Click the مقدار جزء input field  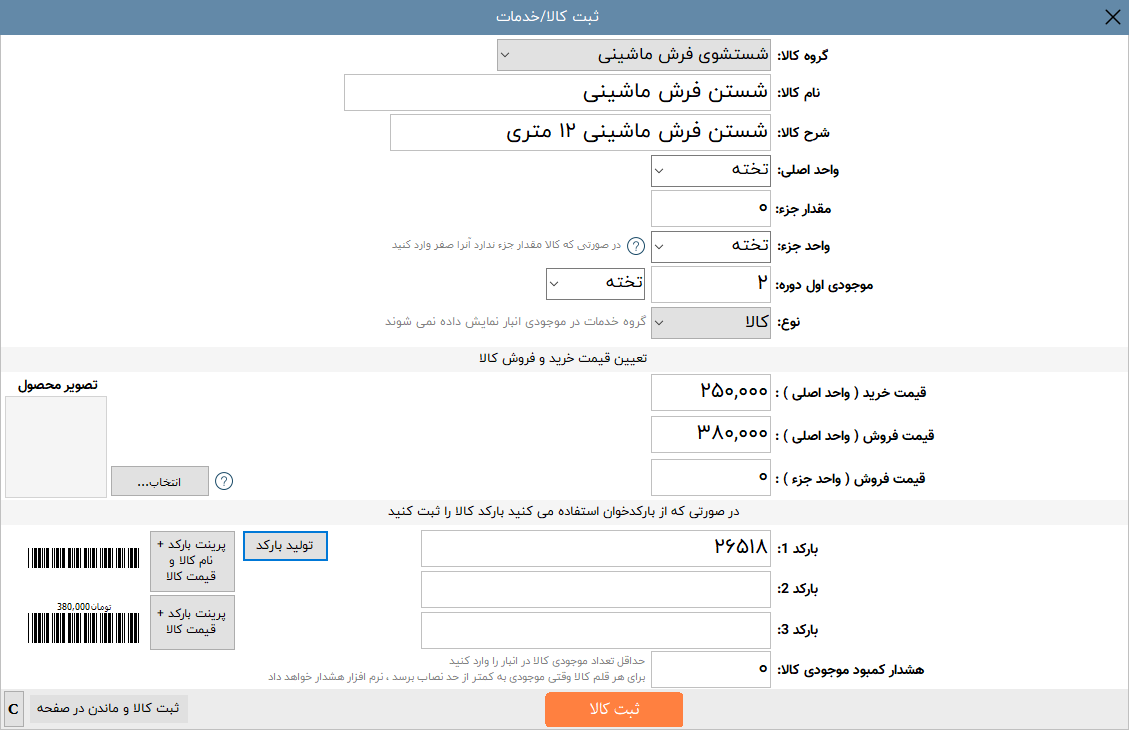[x=711, y=209]
